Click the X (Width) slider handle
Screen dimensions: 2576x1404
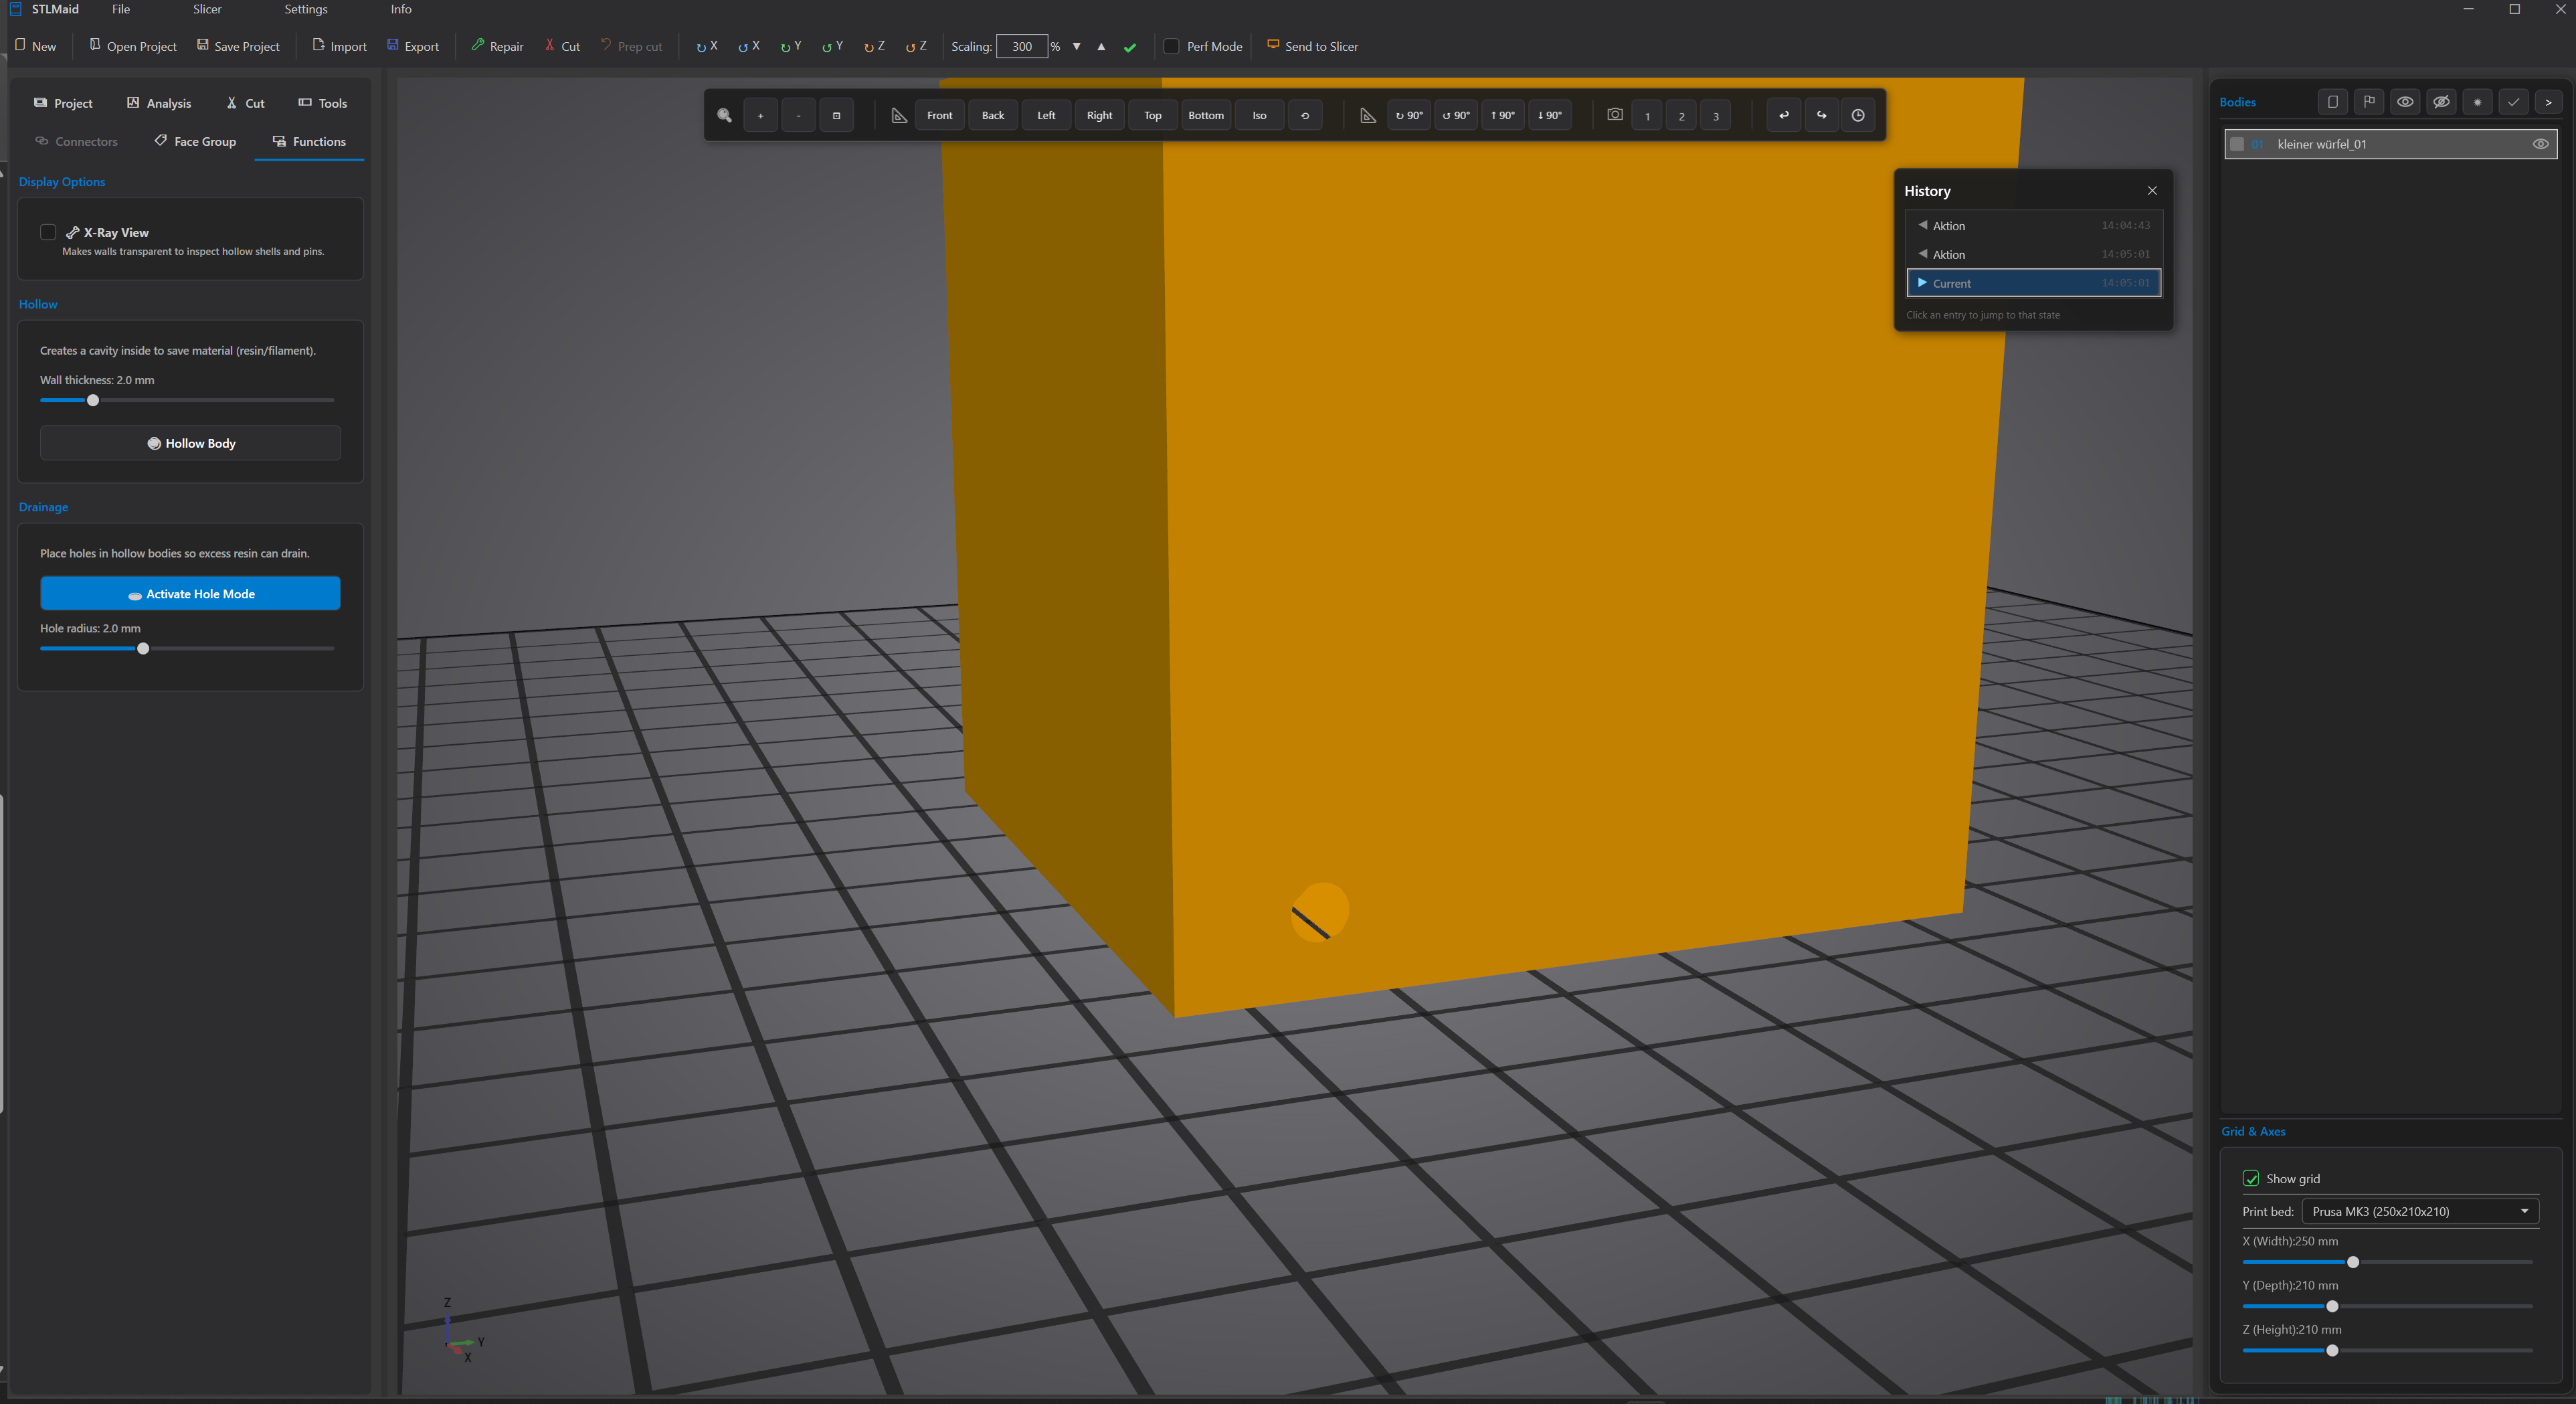(x=2353, y=1262)
